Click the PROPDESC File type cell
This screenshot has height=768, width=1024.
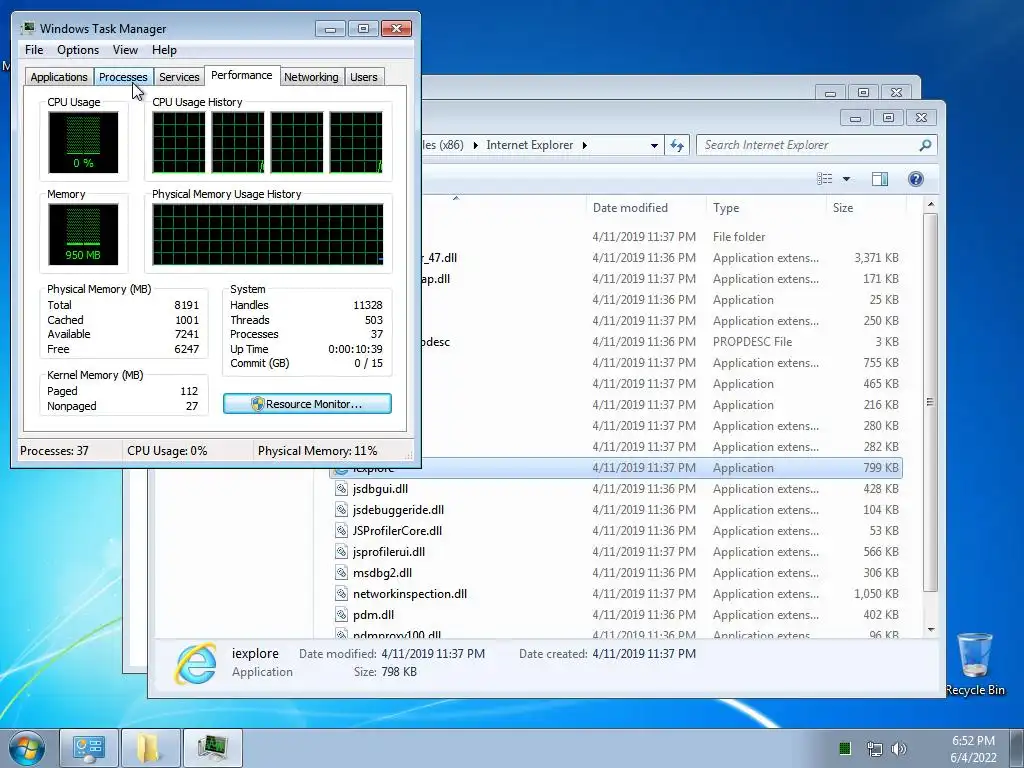click(752, 342)
